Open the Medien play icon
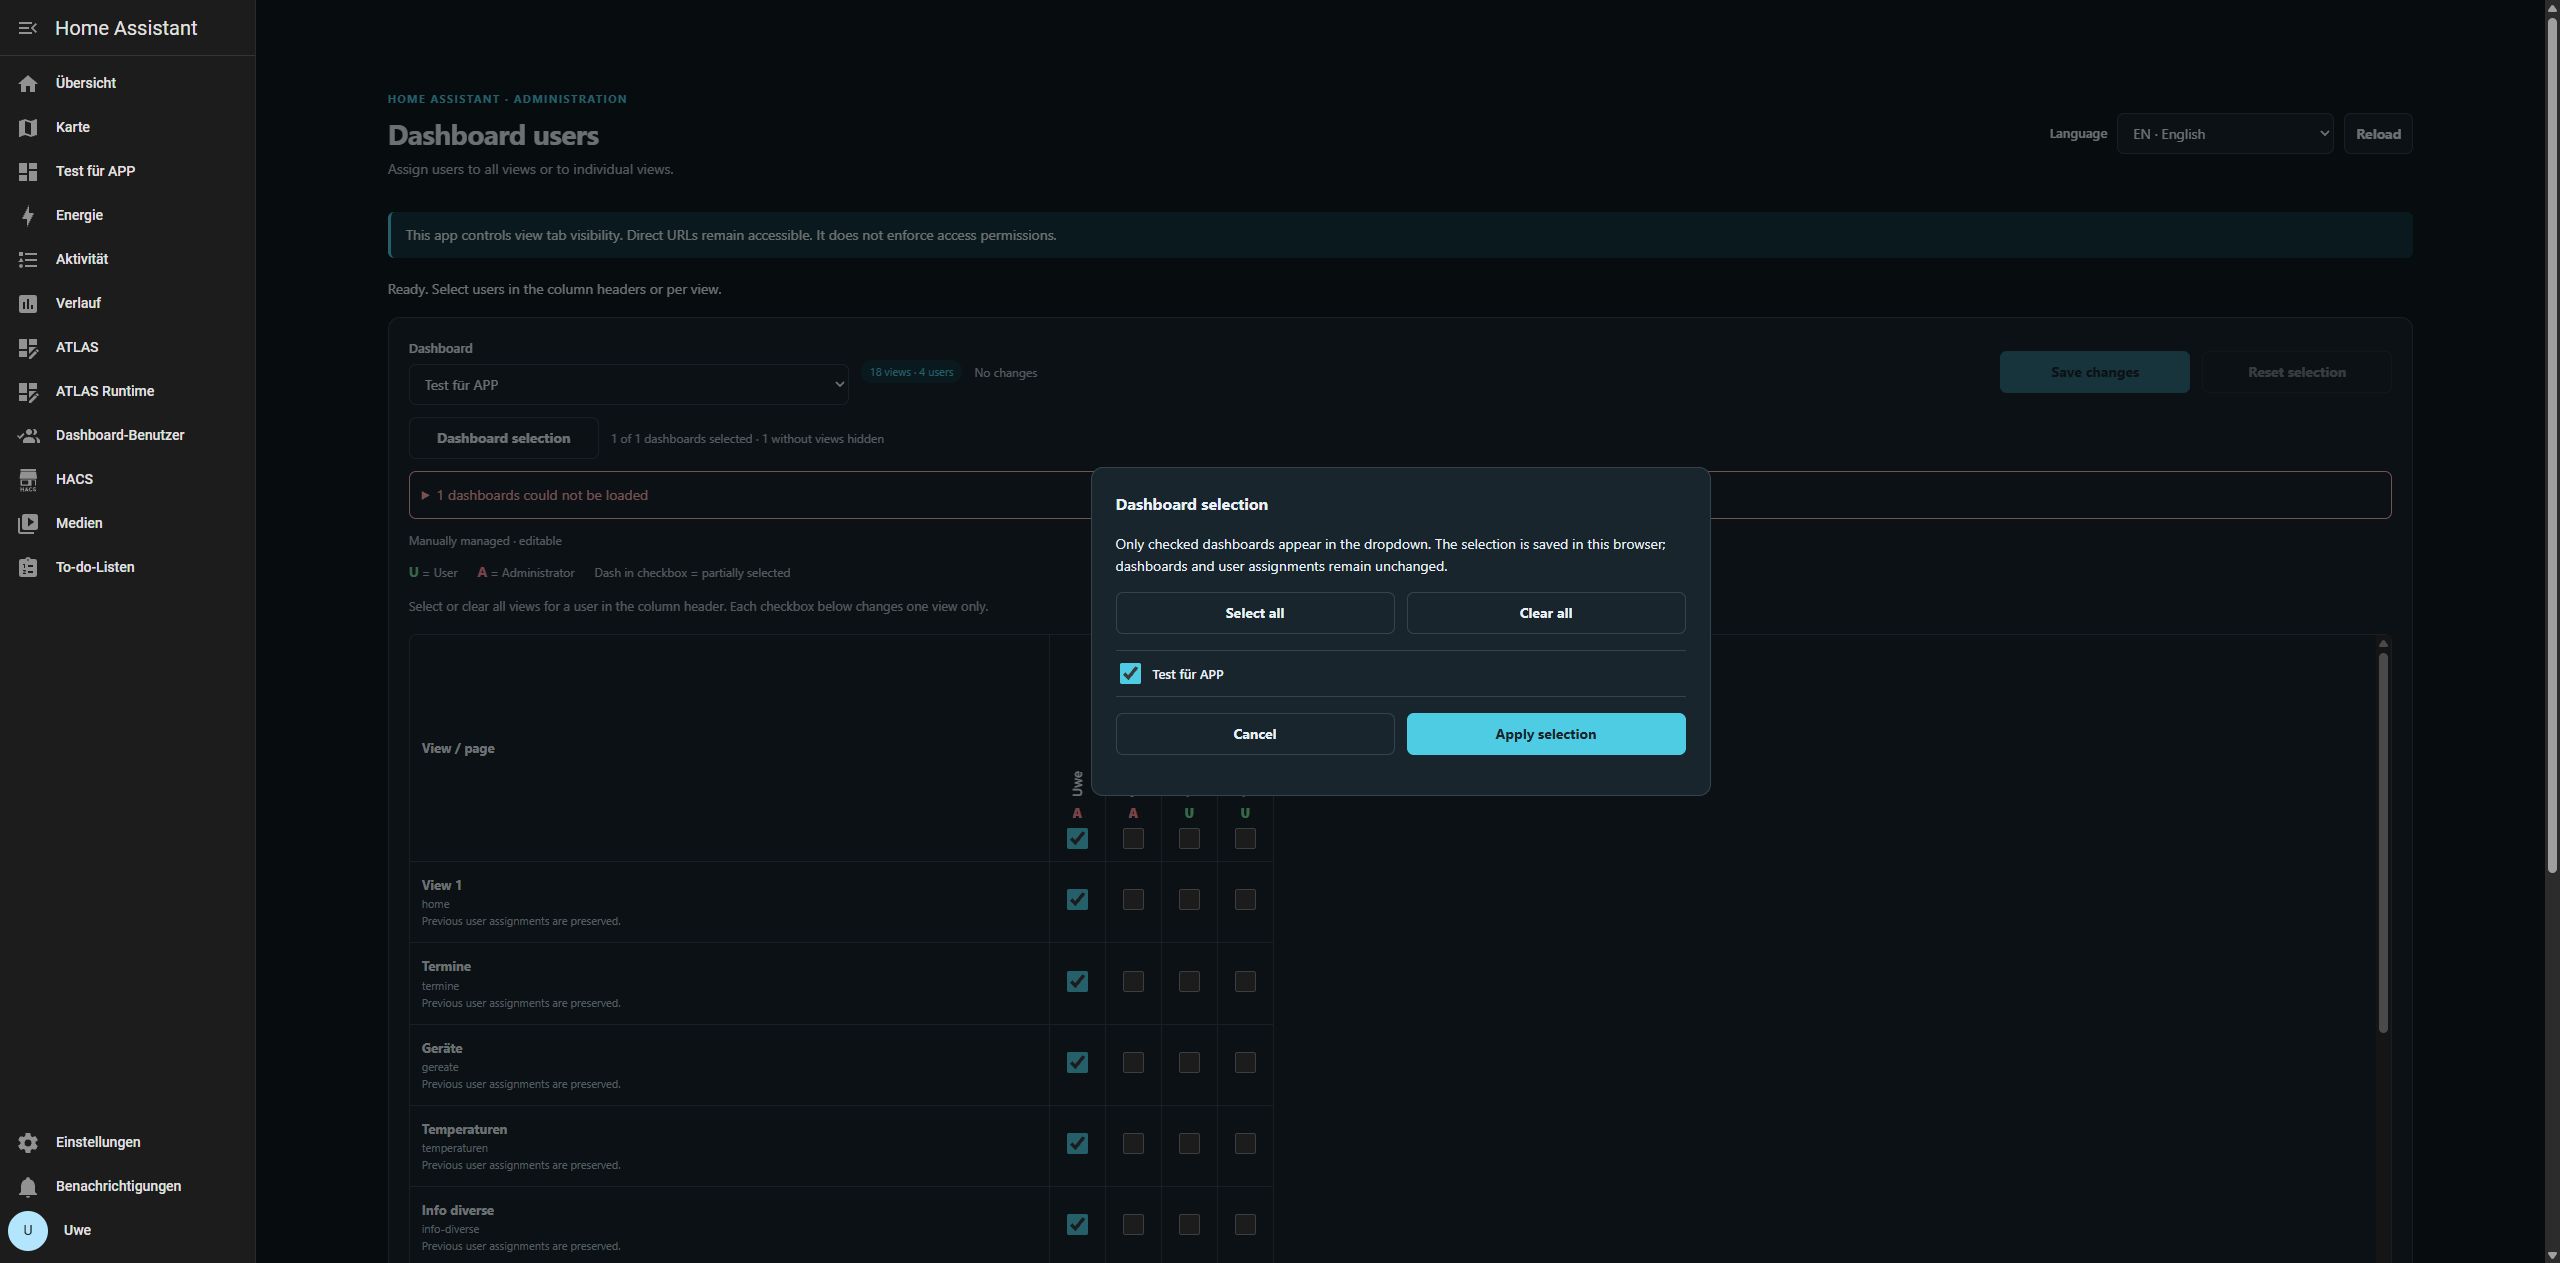2560x1263 pixels. (x=28, y=523)
